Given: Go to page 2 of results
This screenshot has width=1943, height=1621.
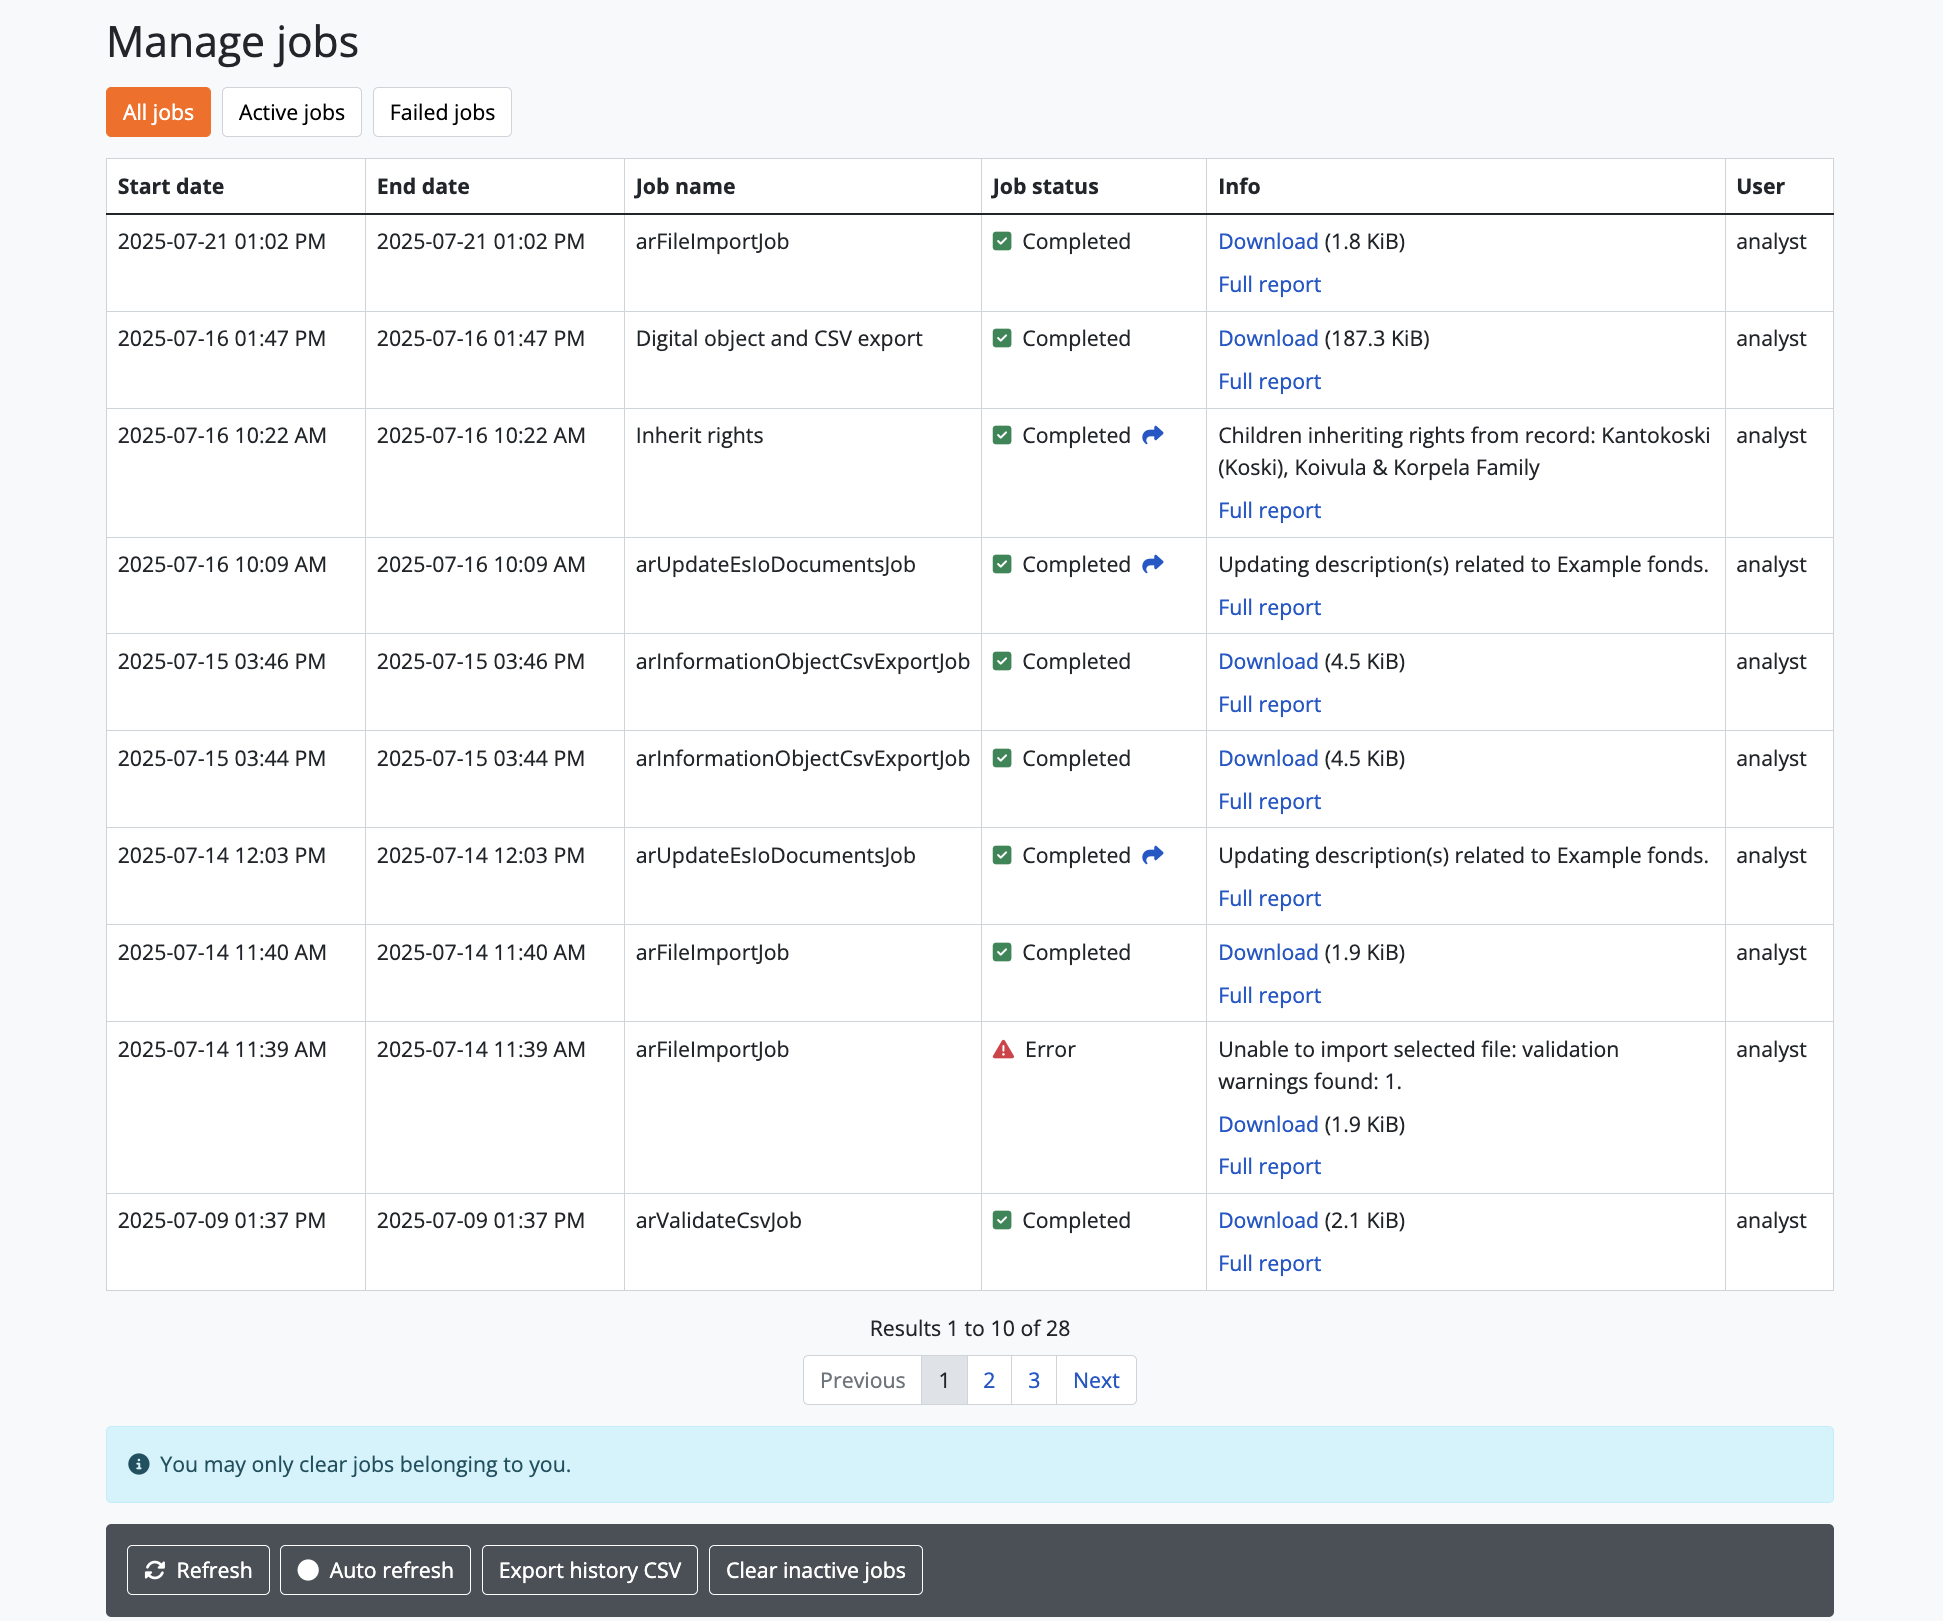Looking at the screenshot, I should [x=989, y=1380].
